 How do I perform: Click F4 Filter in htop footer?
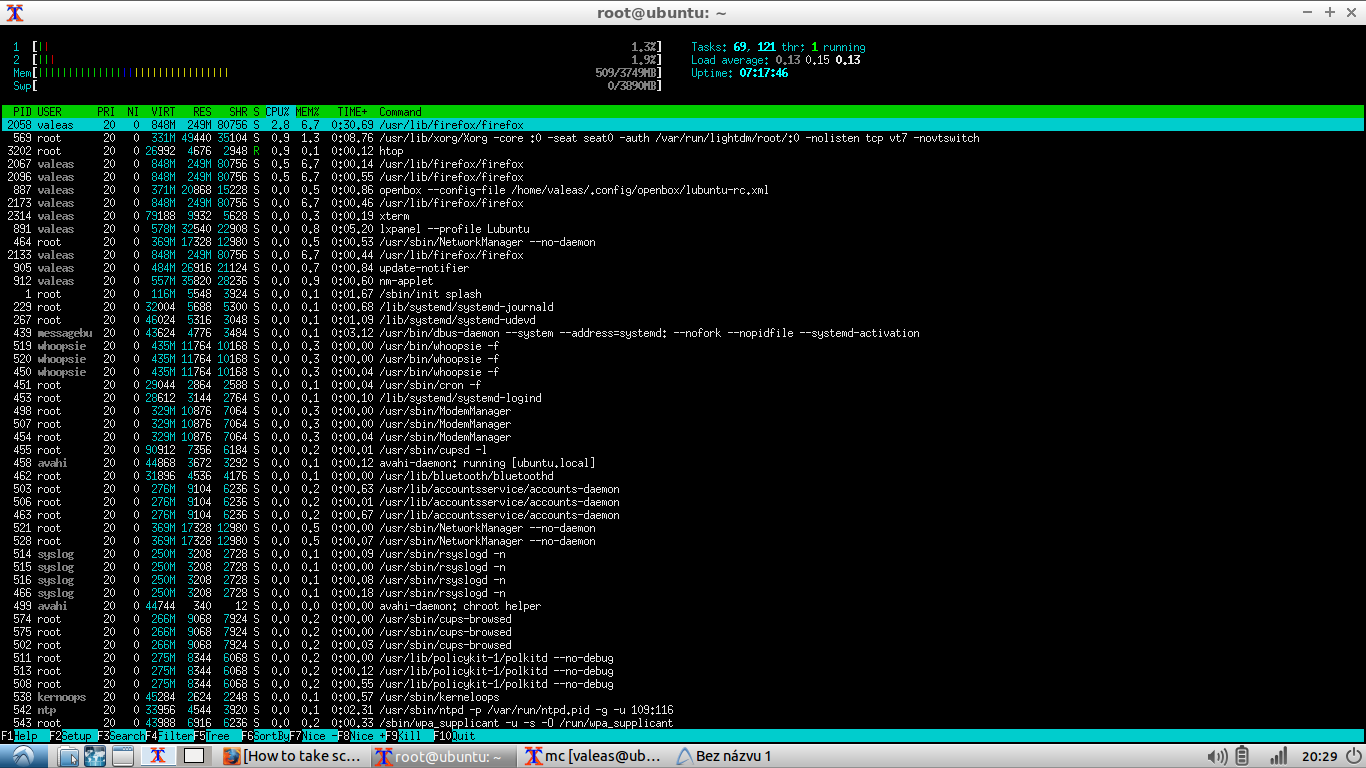[x=170, y=735]
